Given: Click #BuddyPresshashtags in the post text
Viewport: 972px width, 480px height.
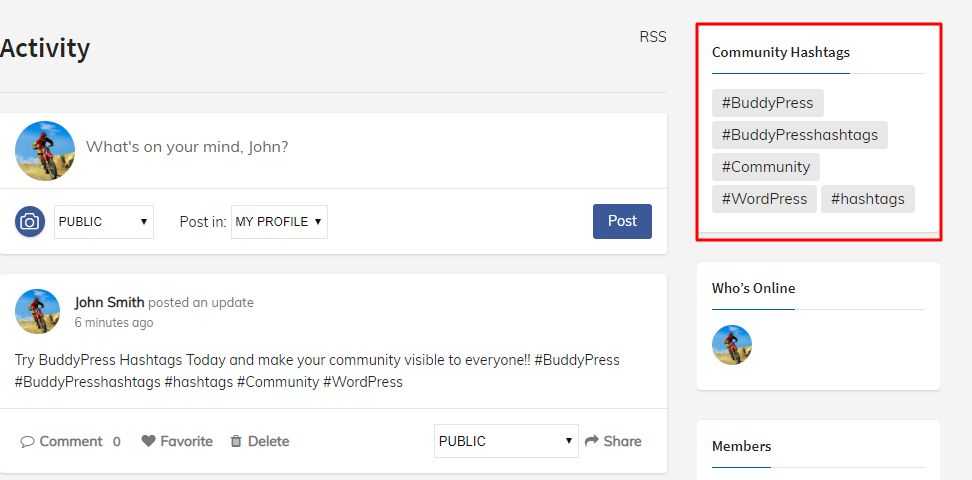Looking at the screenshot, I should (x=87, y=382).
